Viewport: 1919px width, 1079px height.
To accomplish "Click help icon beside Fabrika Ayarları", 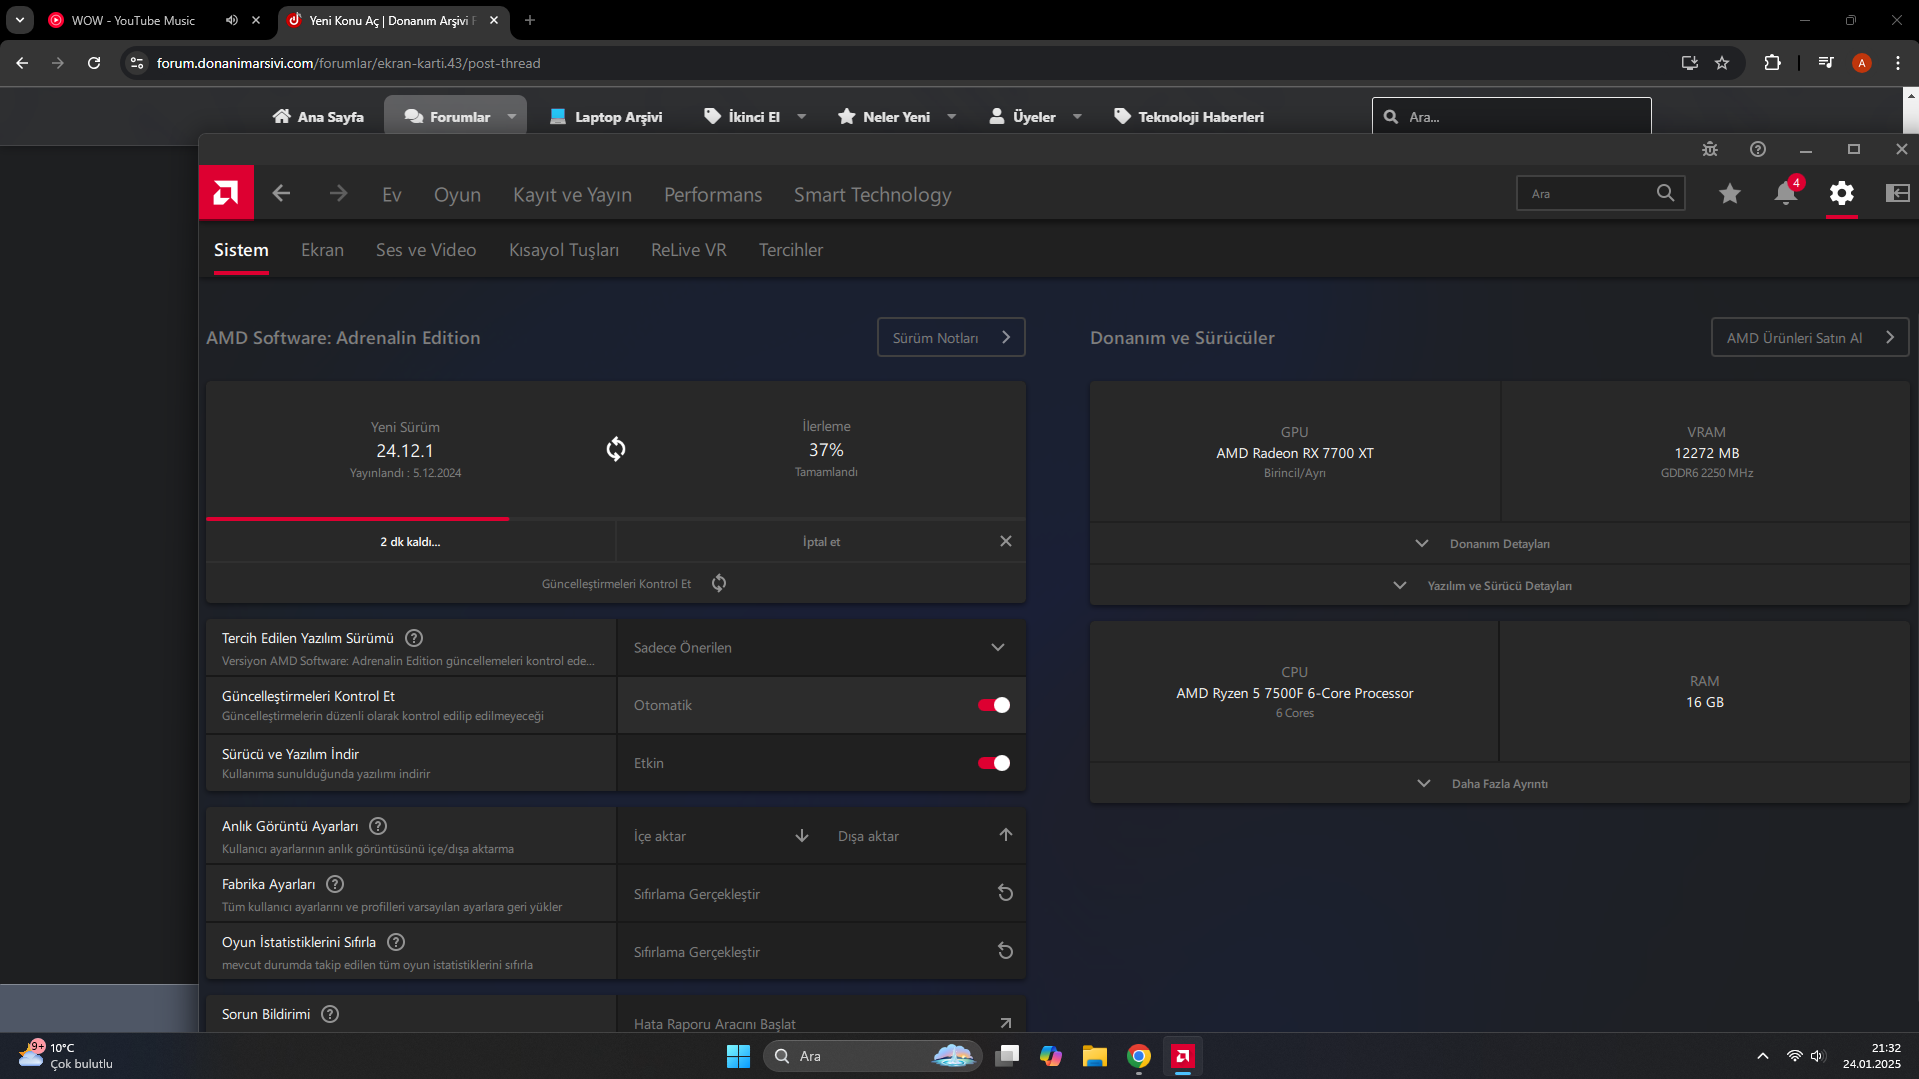I will (x=335, y=884).
